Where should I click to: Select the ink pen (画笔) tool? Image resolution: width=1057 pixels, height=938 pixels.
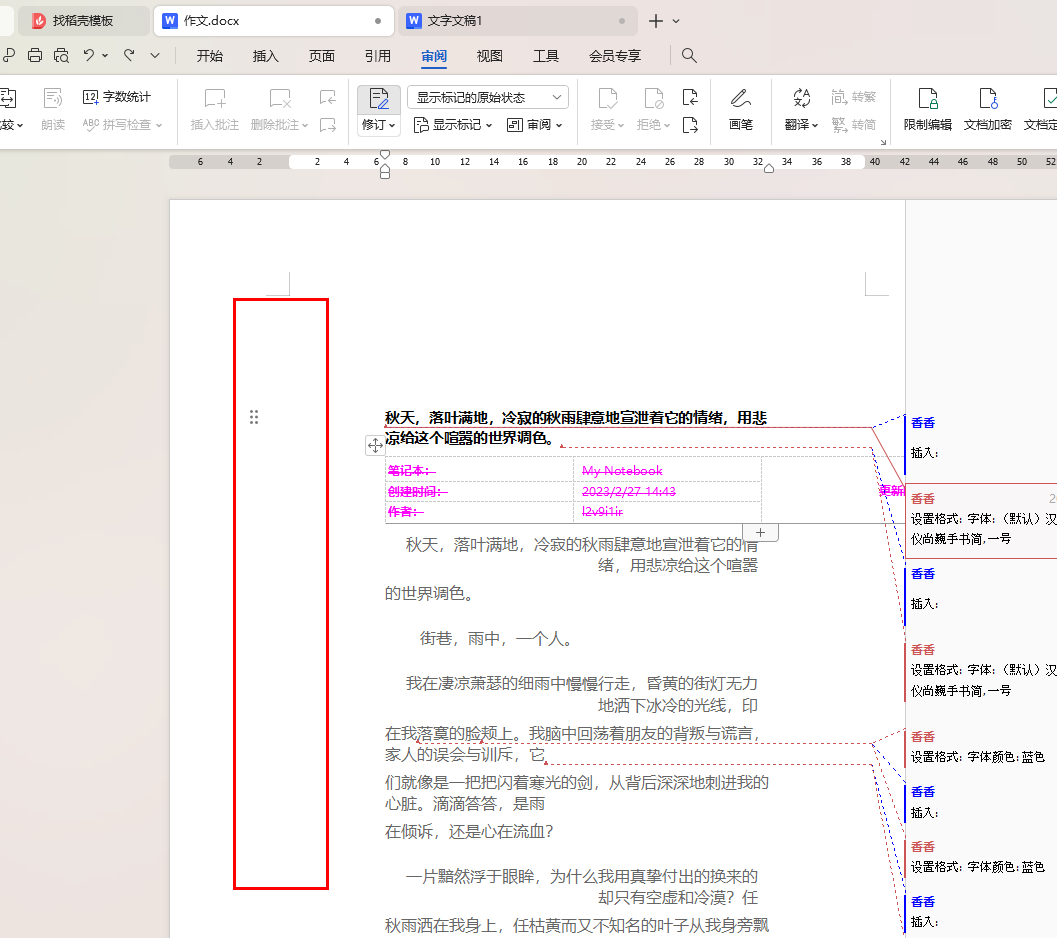point(740,109)
